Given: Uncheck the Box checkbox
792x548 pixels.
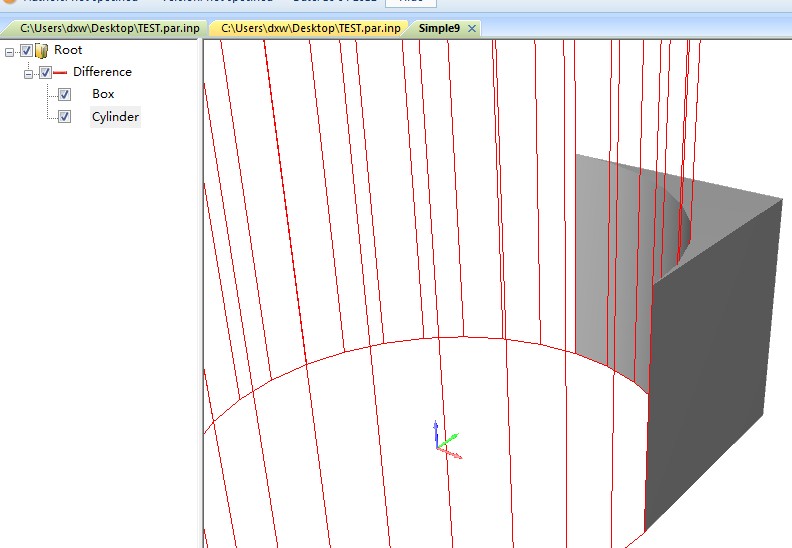Looking at the screenshot, I should point(64,94).
